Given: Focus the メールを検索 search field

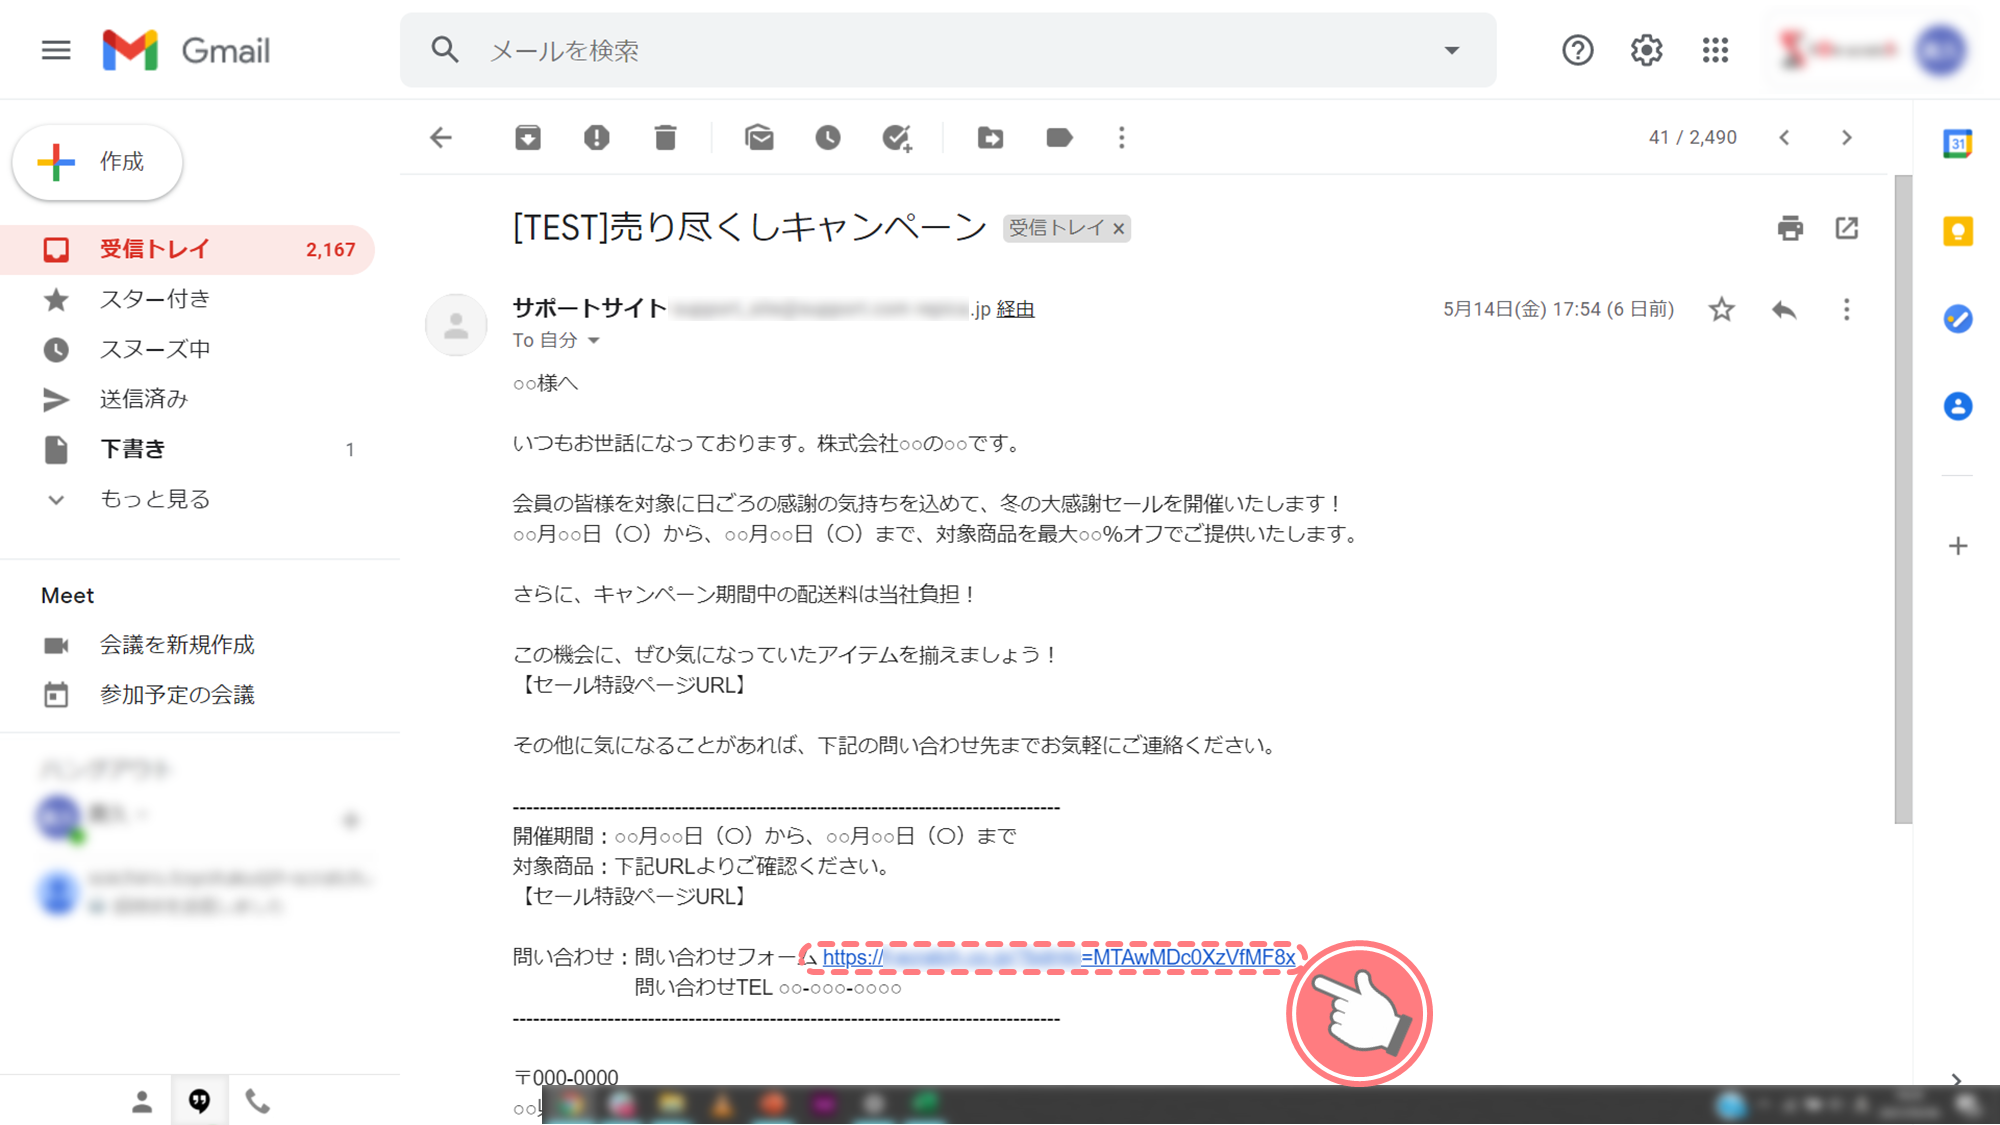Looking at the screenshot, I should [948, 50].
